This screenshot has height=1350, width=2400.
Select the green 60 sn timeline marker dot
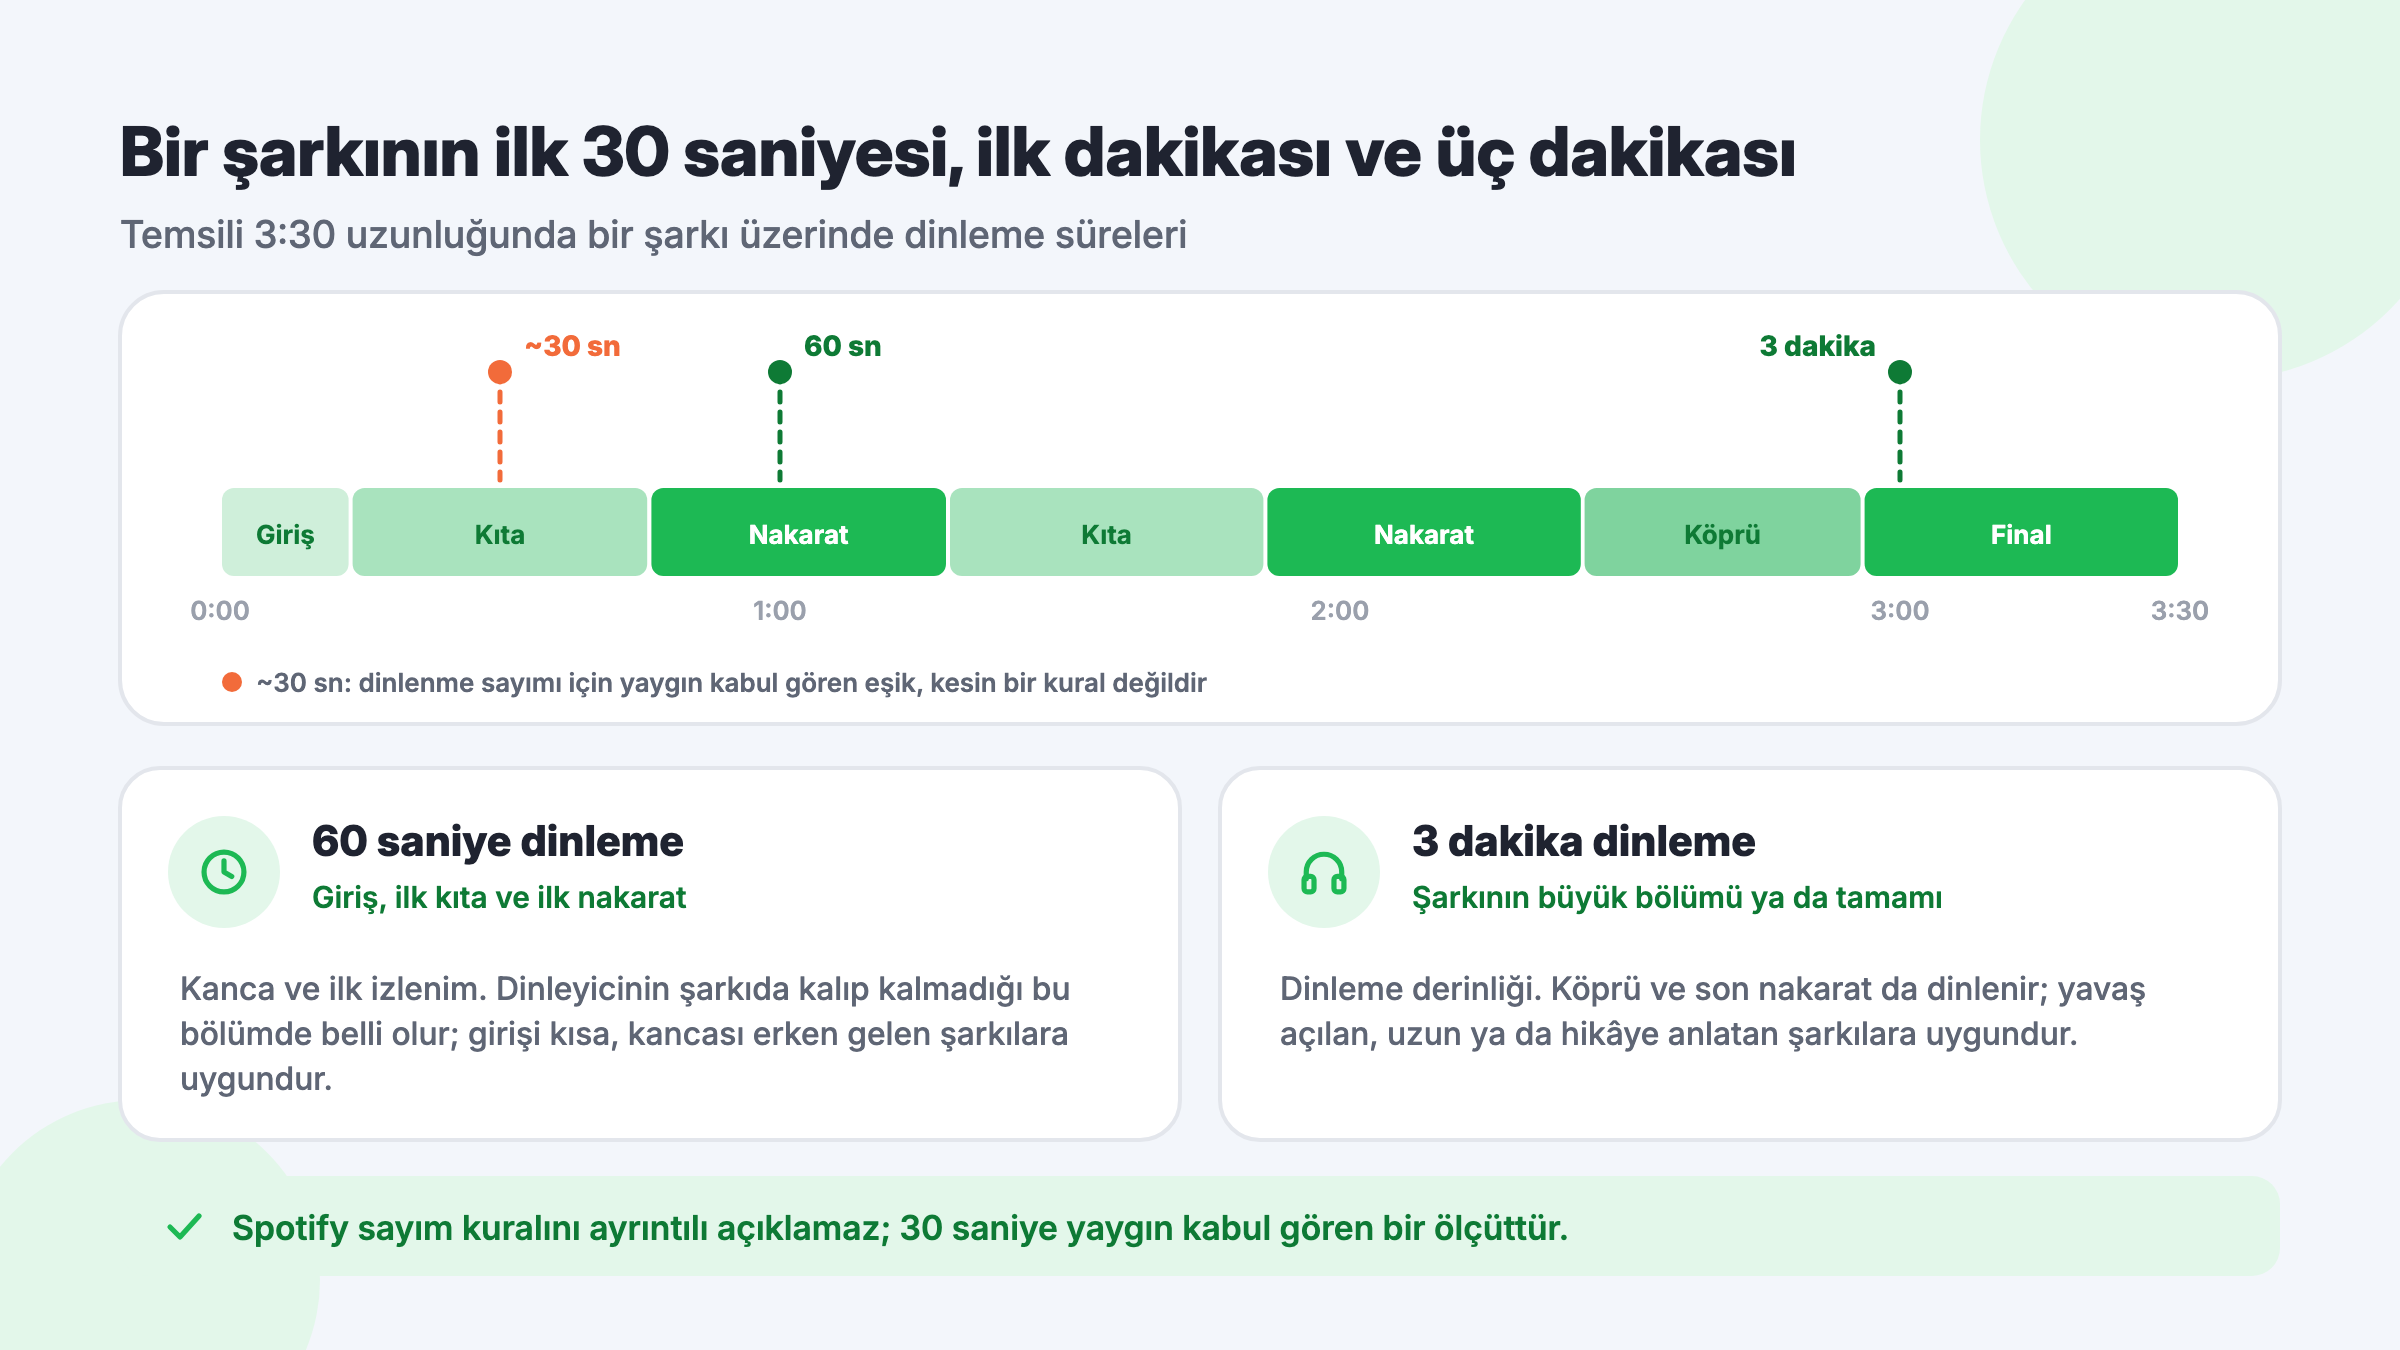pos(780,372)
